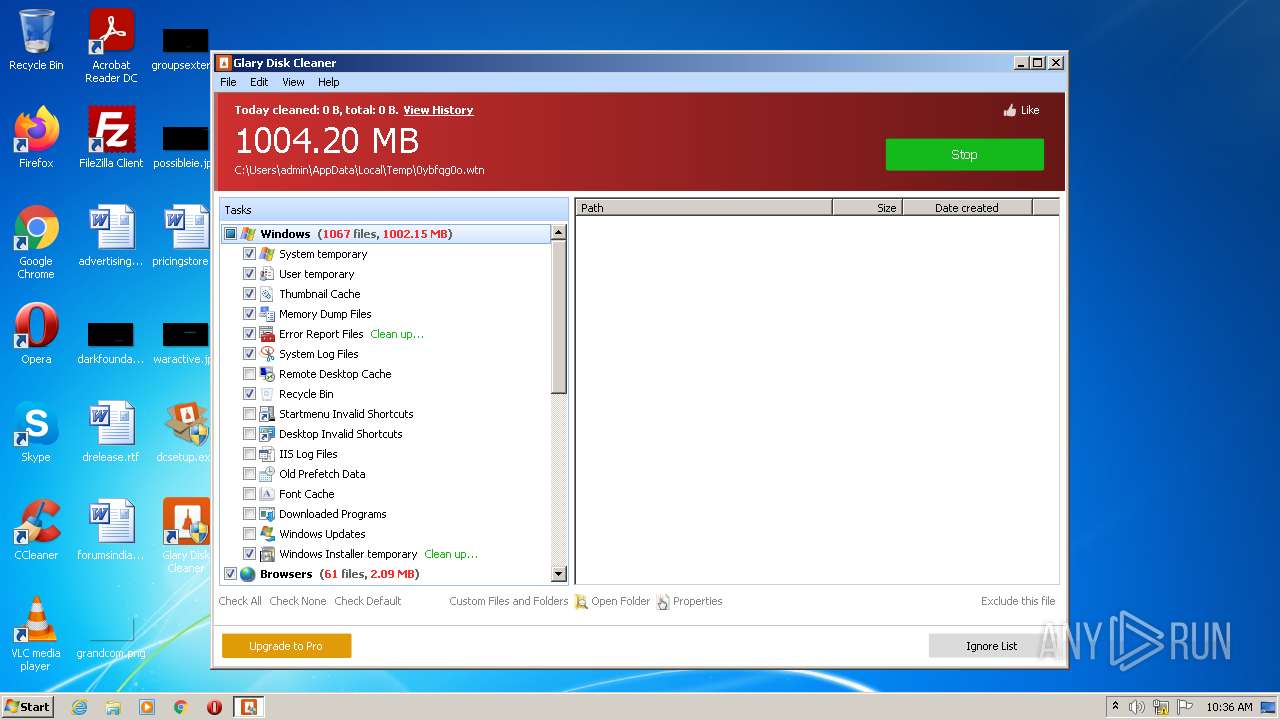The height and width of the screenshot is (720, 1280).
Task: Click the Start button
Action: tap(28, 706)
